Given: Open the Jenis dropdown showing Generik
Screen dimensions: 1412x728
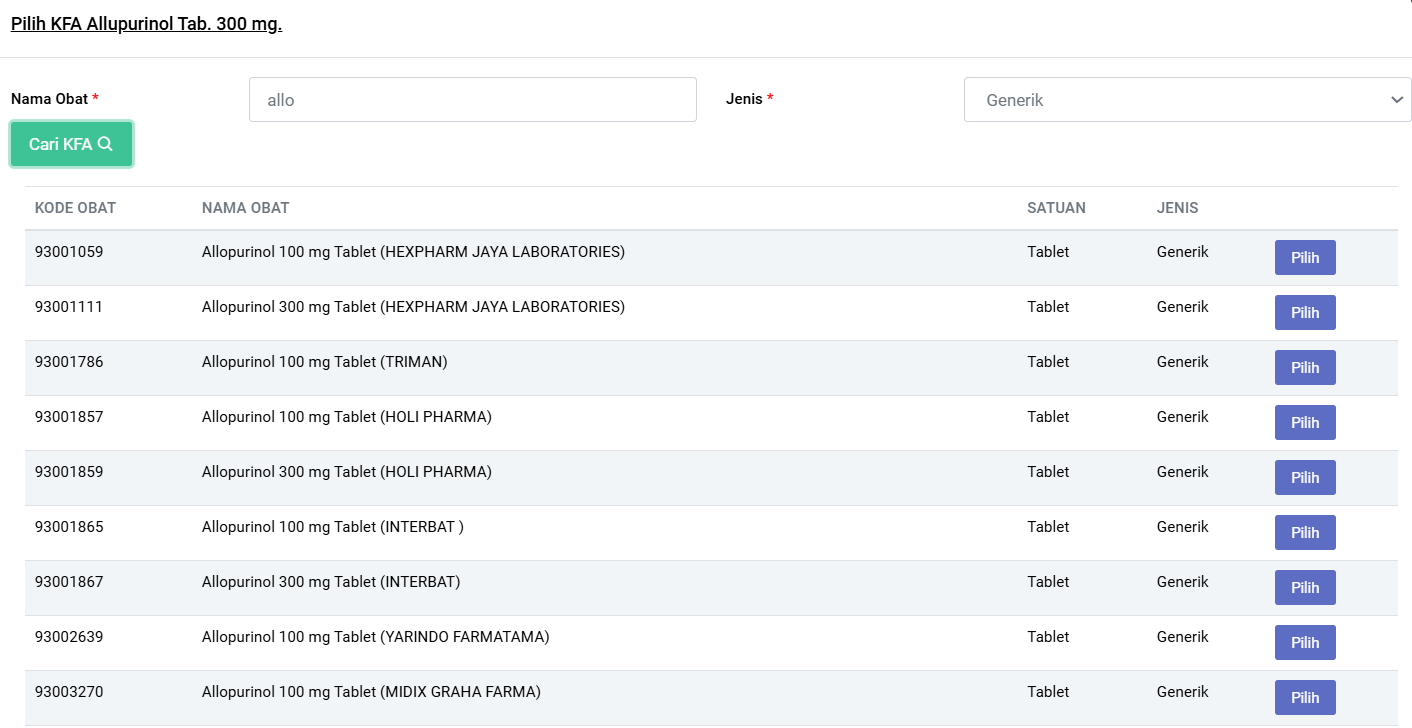Looking at the screenshot, I should point(1187,100).
